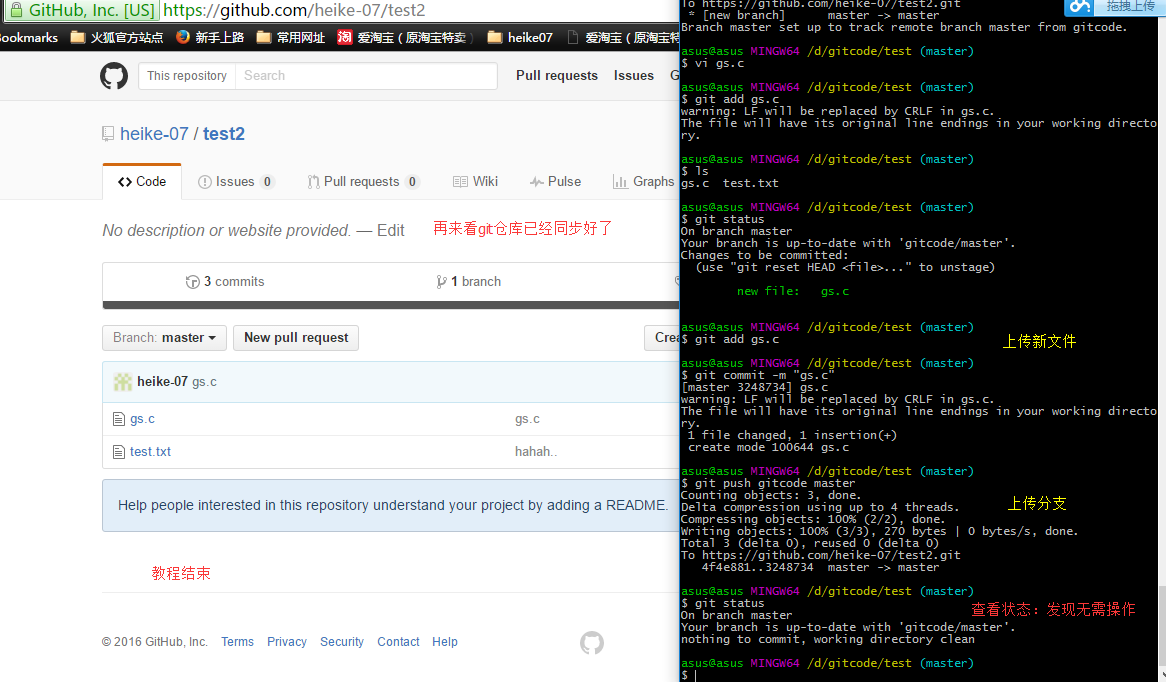The image size is (1166, 682).
Task: Open the Graphs tab
Action: (643, 181)
